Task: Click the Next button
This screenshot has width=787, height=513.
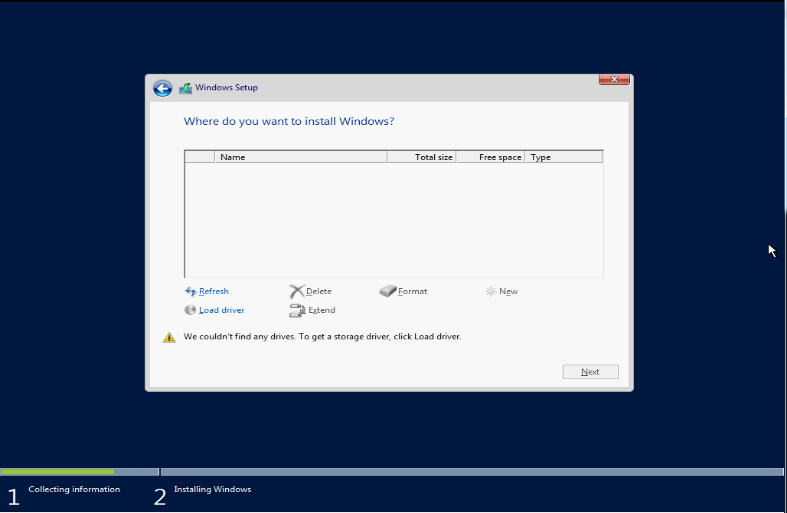Action: [x=590, y=371]
